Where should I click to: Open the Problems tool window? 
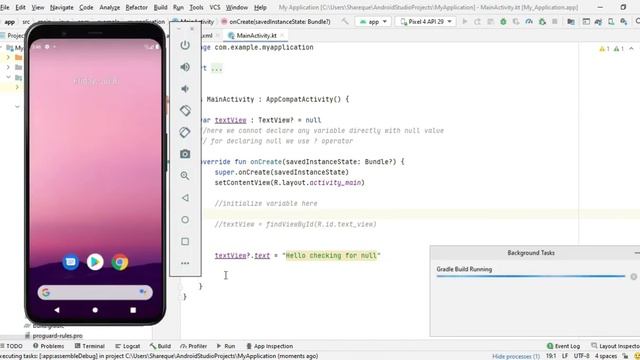pos(48,346)
